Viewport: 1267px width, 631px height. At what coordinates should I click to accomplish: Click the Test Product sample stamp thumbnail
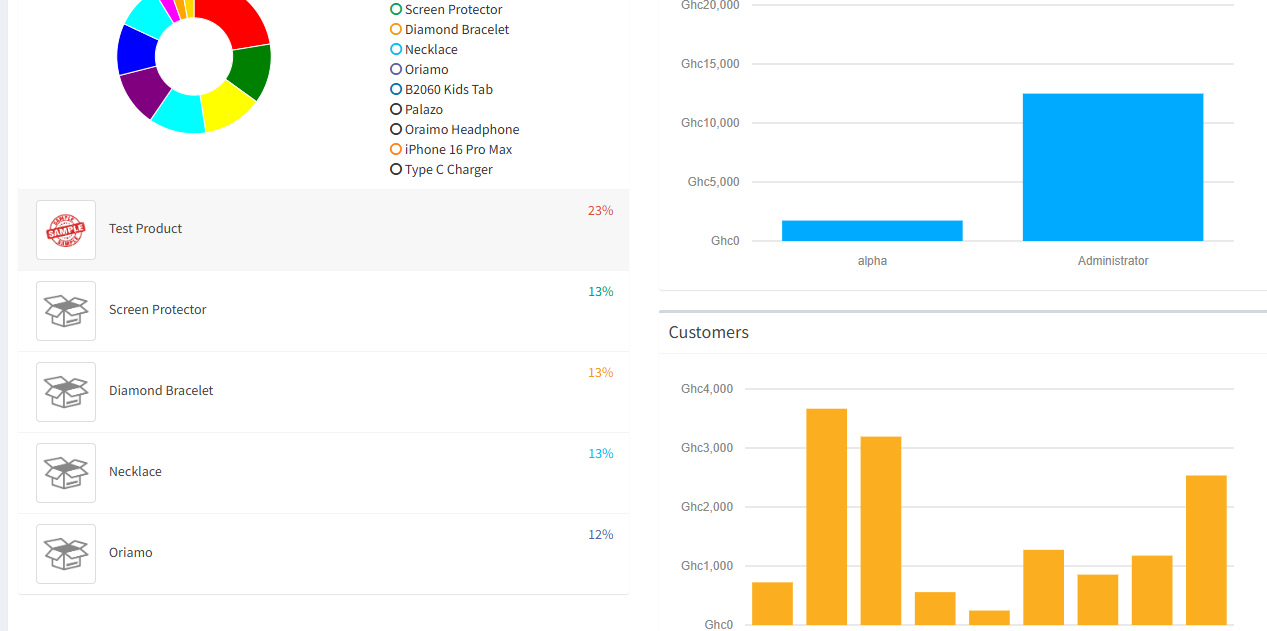tap(66, 230)
